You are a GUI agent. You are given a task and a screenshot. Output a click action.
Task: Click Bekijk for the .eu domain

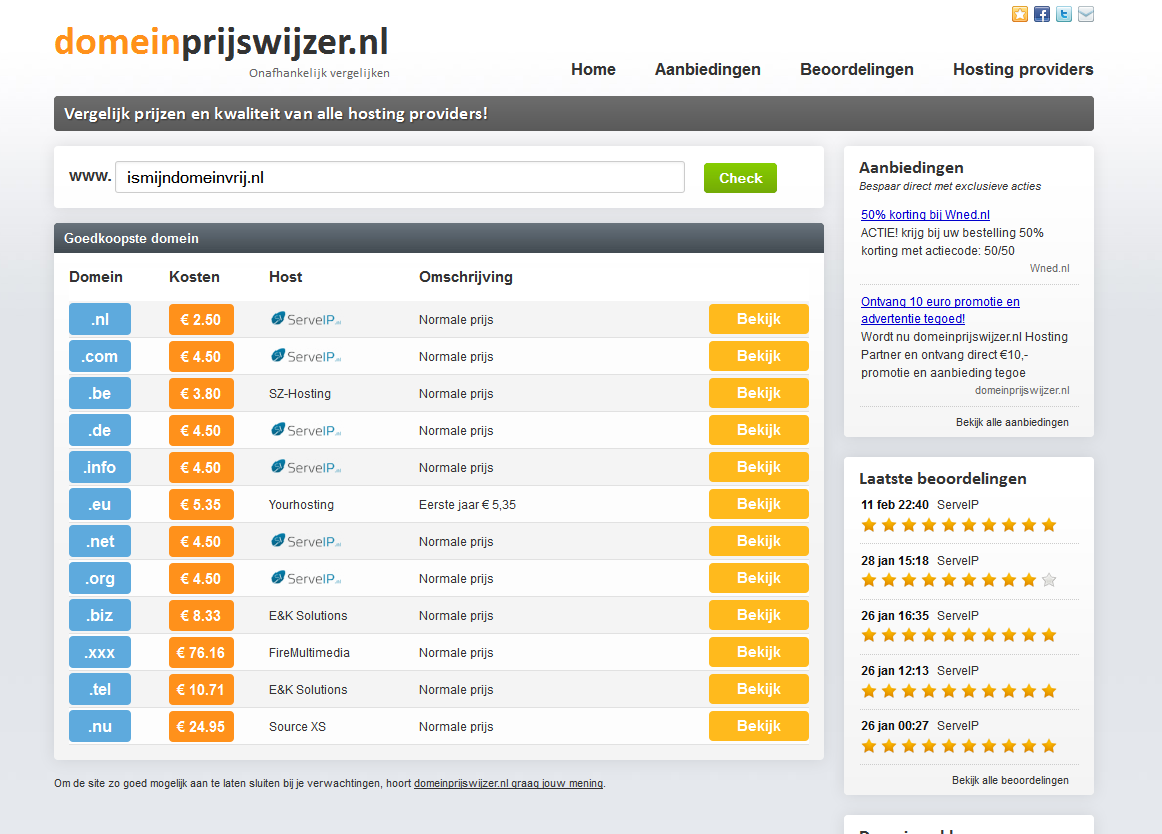pyautogui.click(x=758, y=504)
